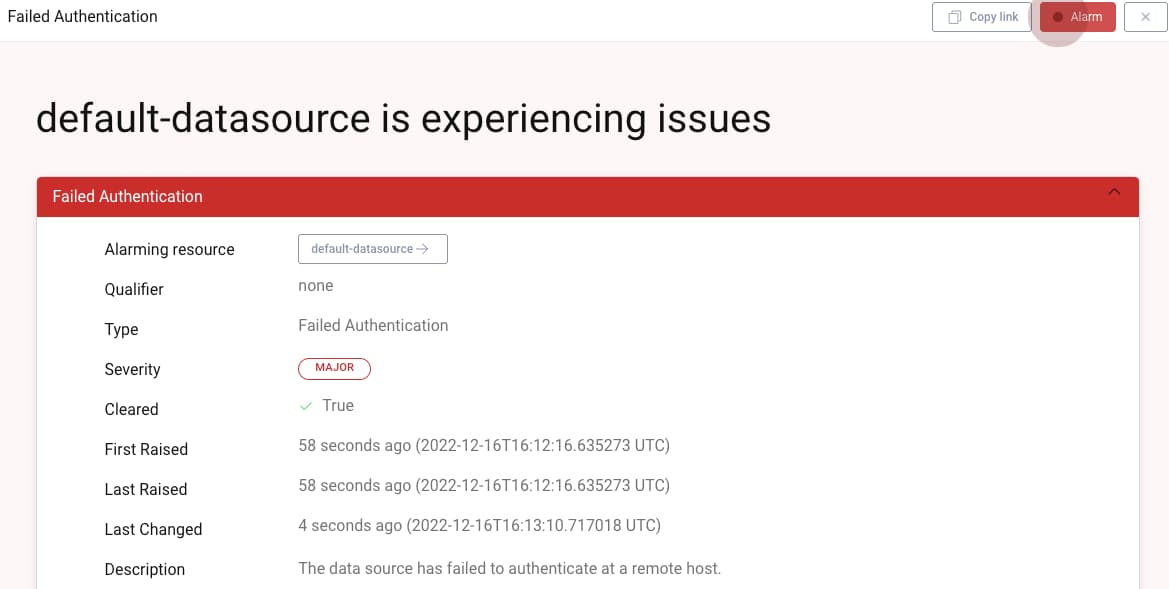
Task: Collapse the Failed Authentication panel chevron
Action: pos(1114,193)
